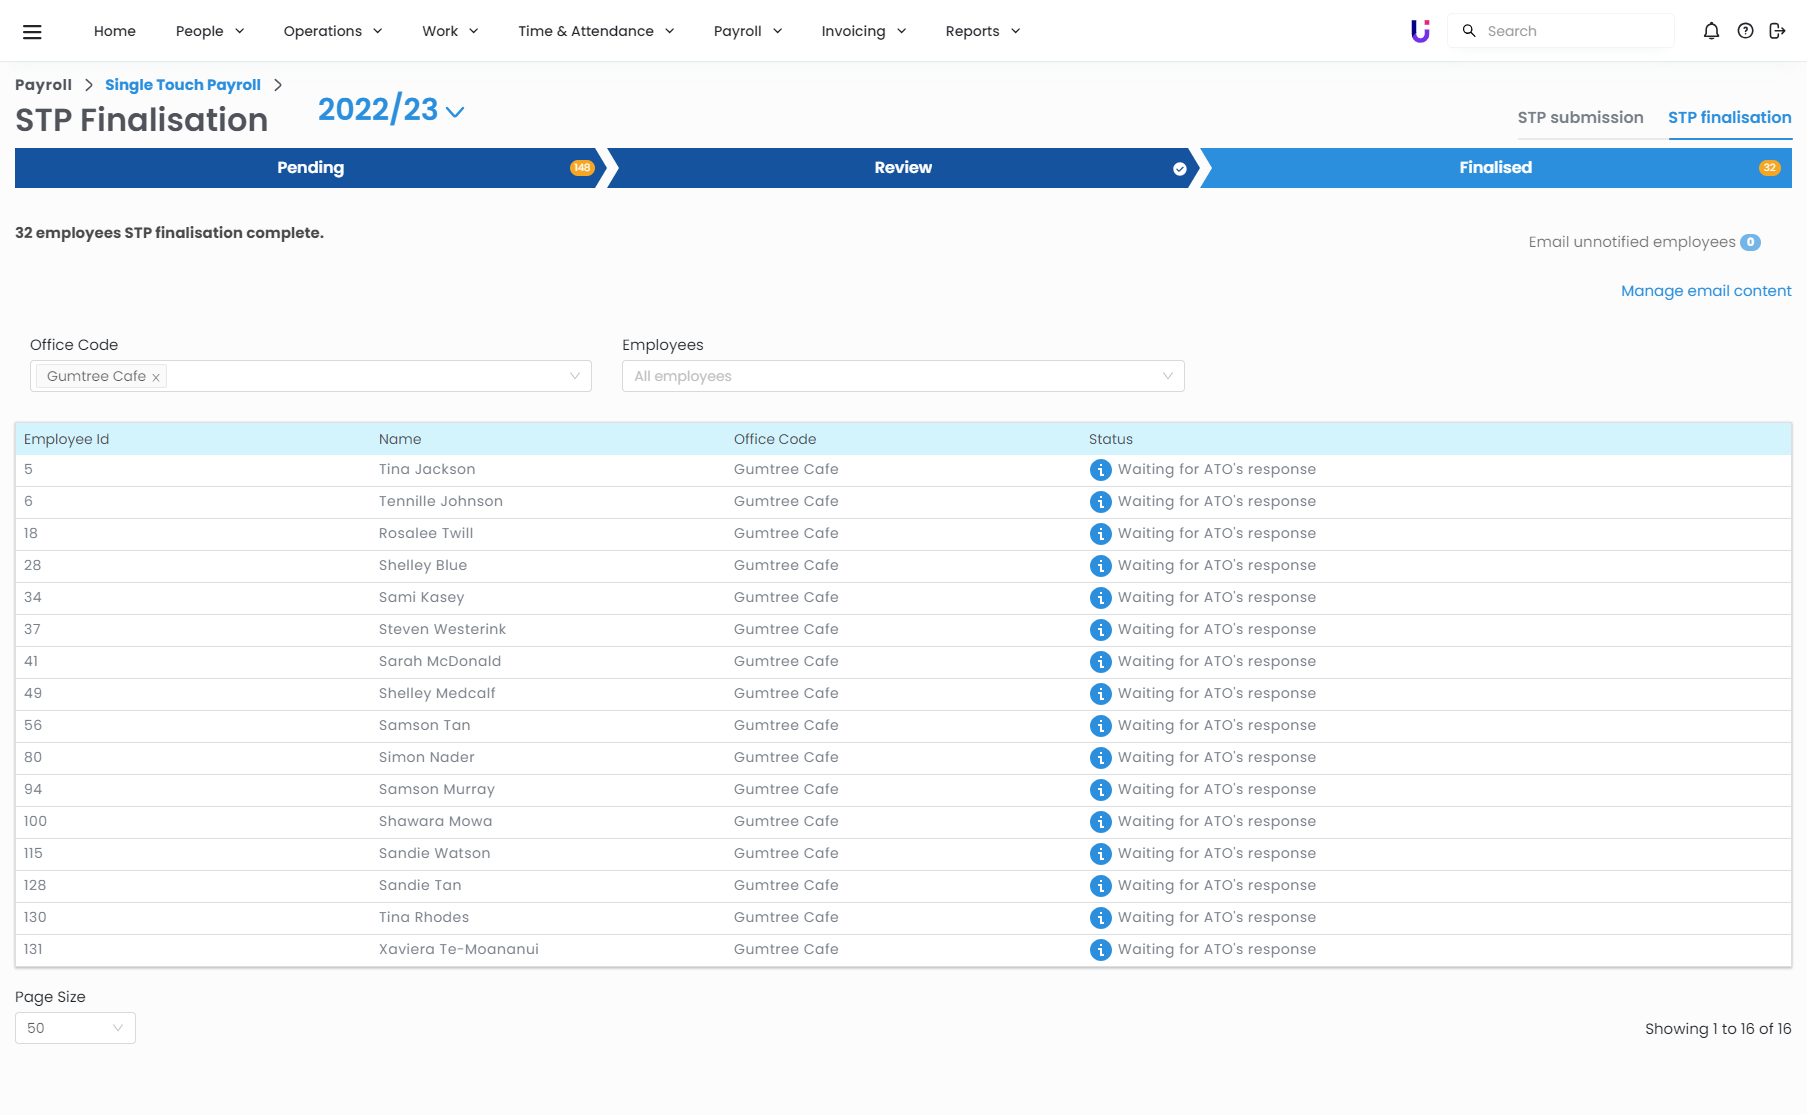Screen dimensions: 1807x1115
Task: Click info icon for Tina Jackson's status
Action: [1100, 470]
